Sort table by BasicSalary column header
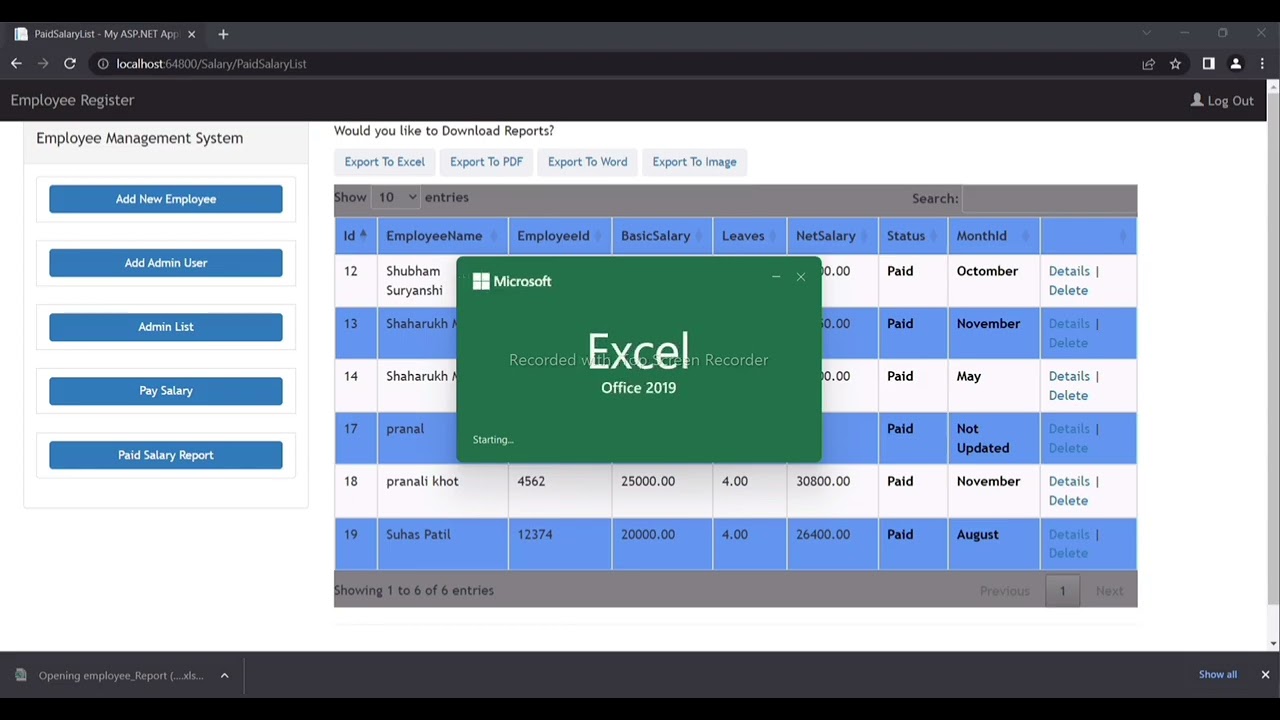The width and height of the screenshot is (1280, 720). 662,236
